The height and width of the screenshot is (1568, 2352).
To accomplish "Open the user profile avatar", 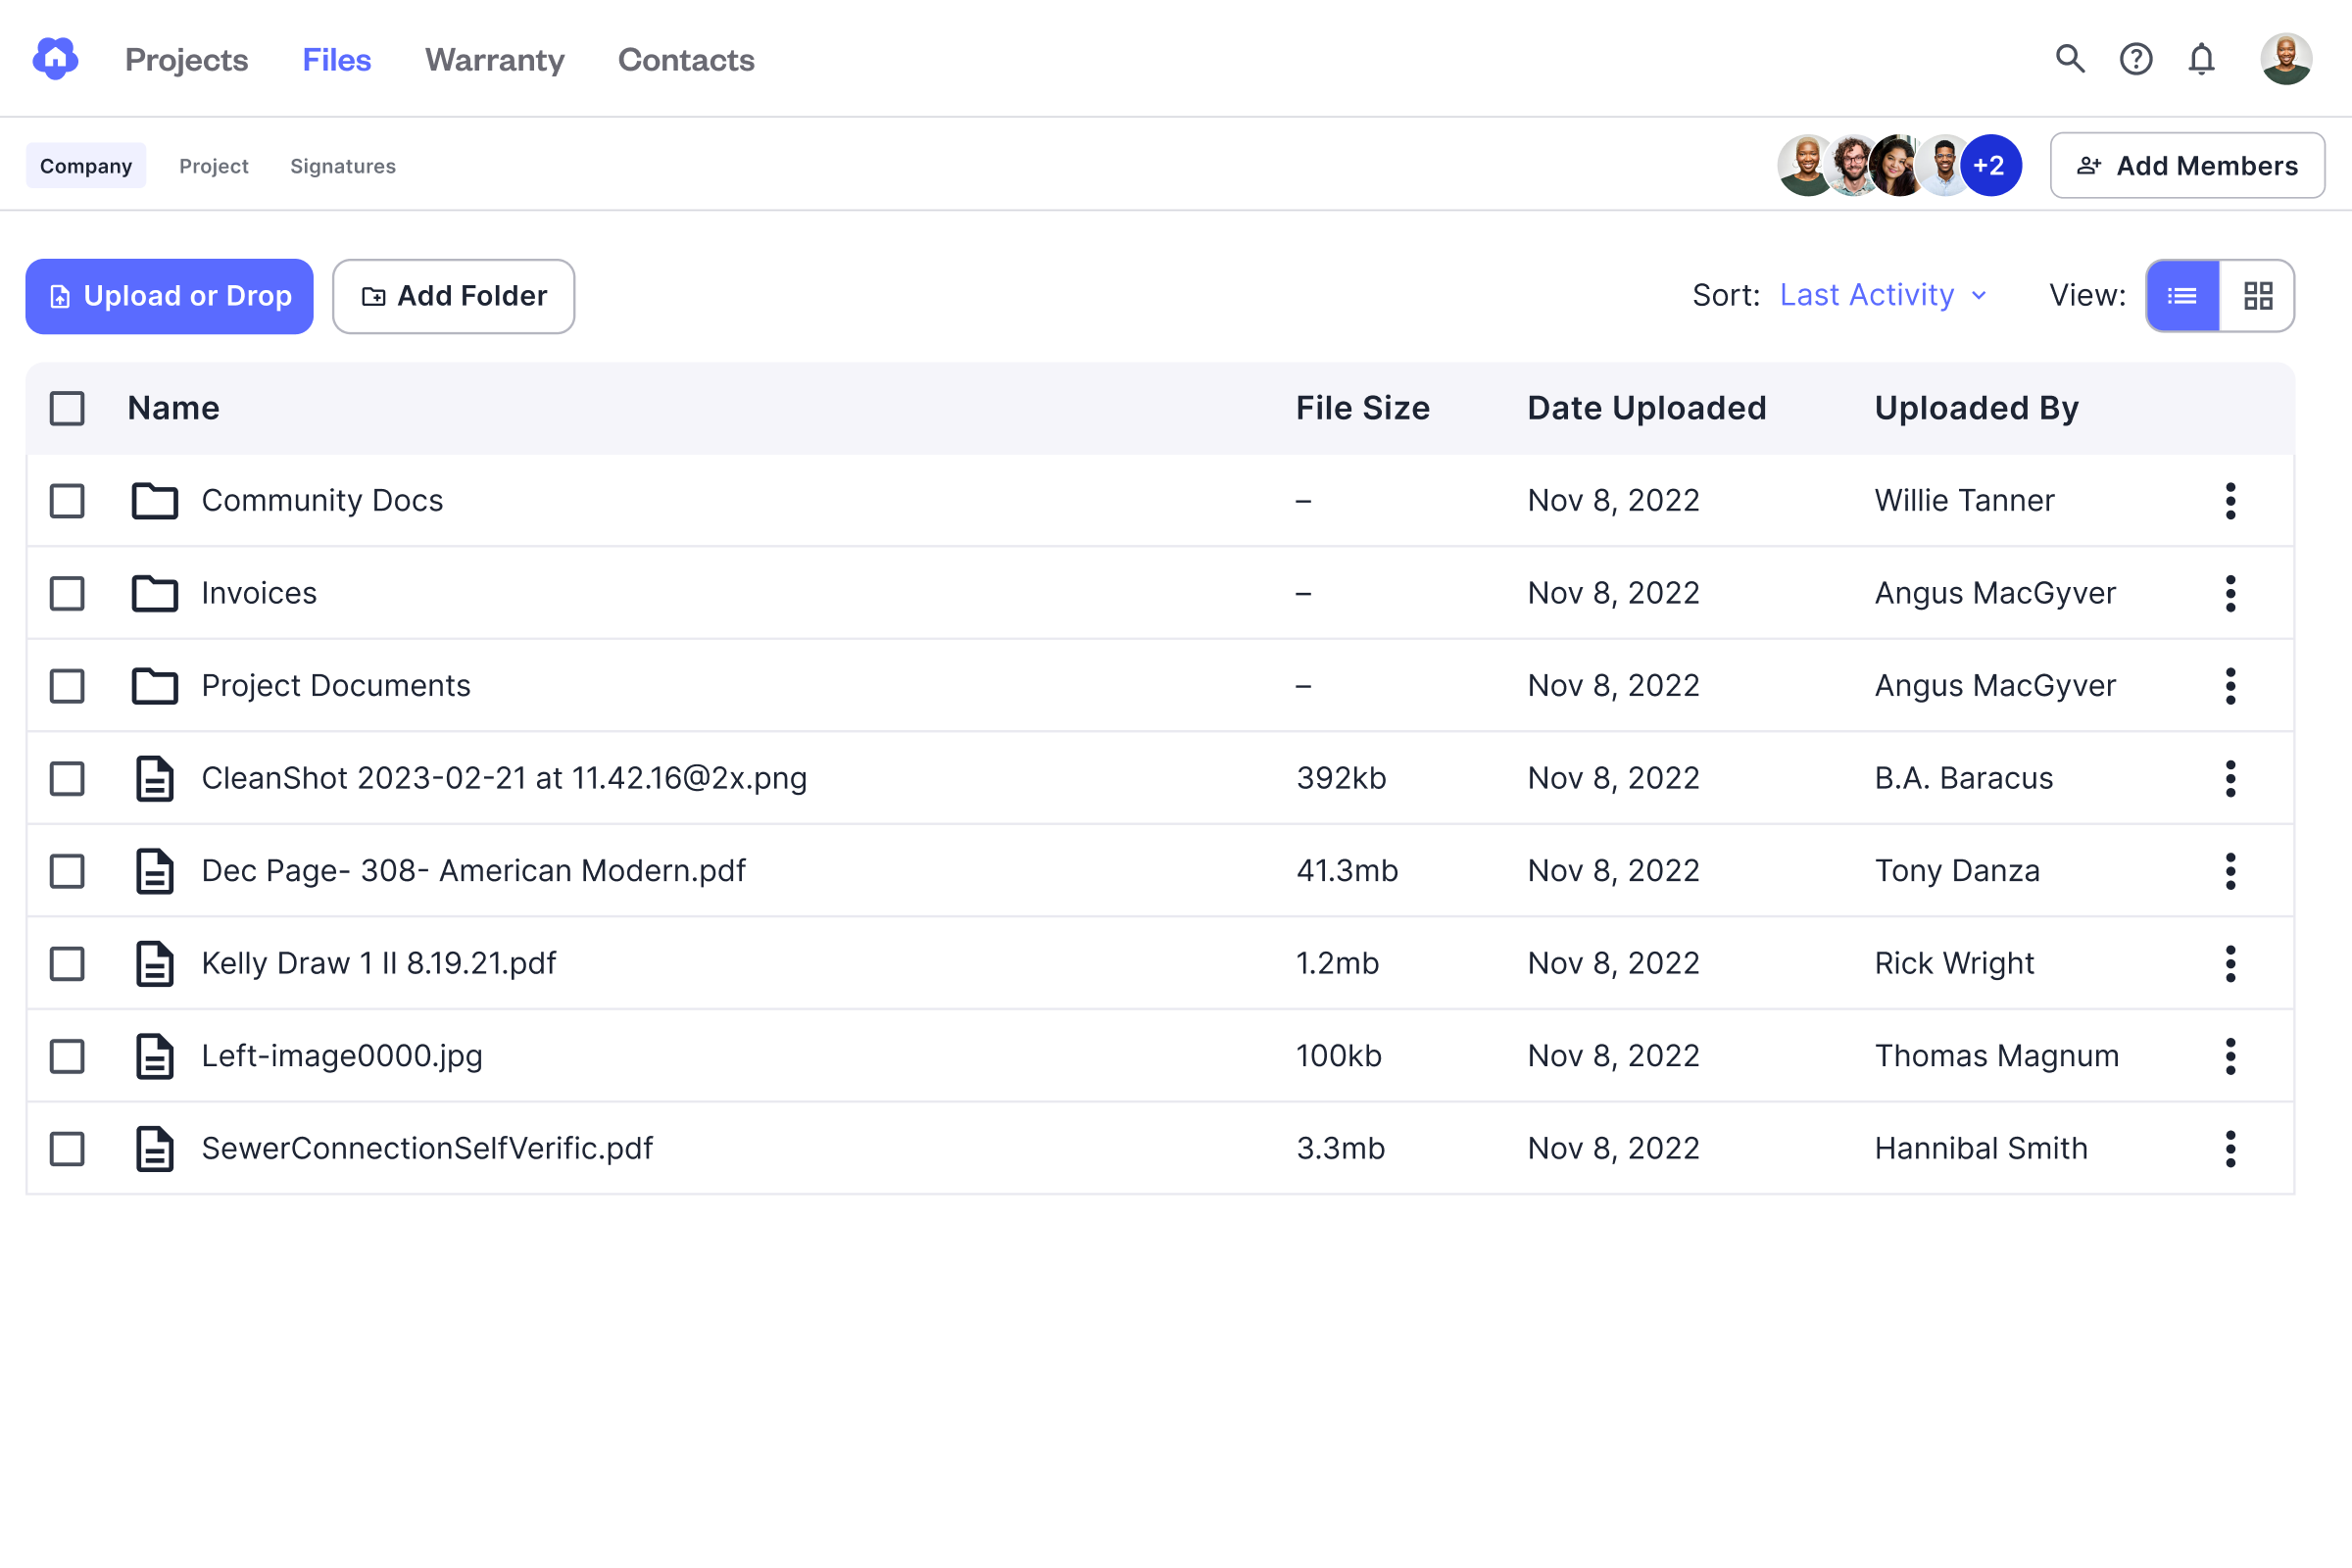I will 2285,59.
